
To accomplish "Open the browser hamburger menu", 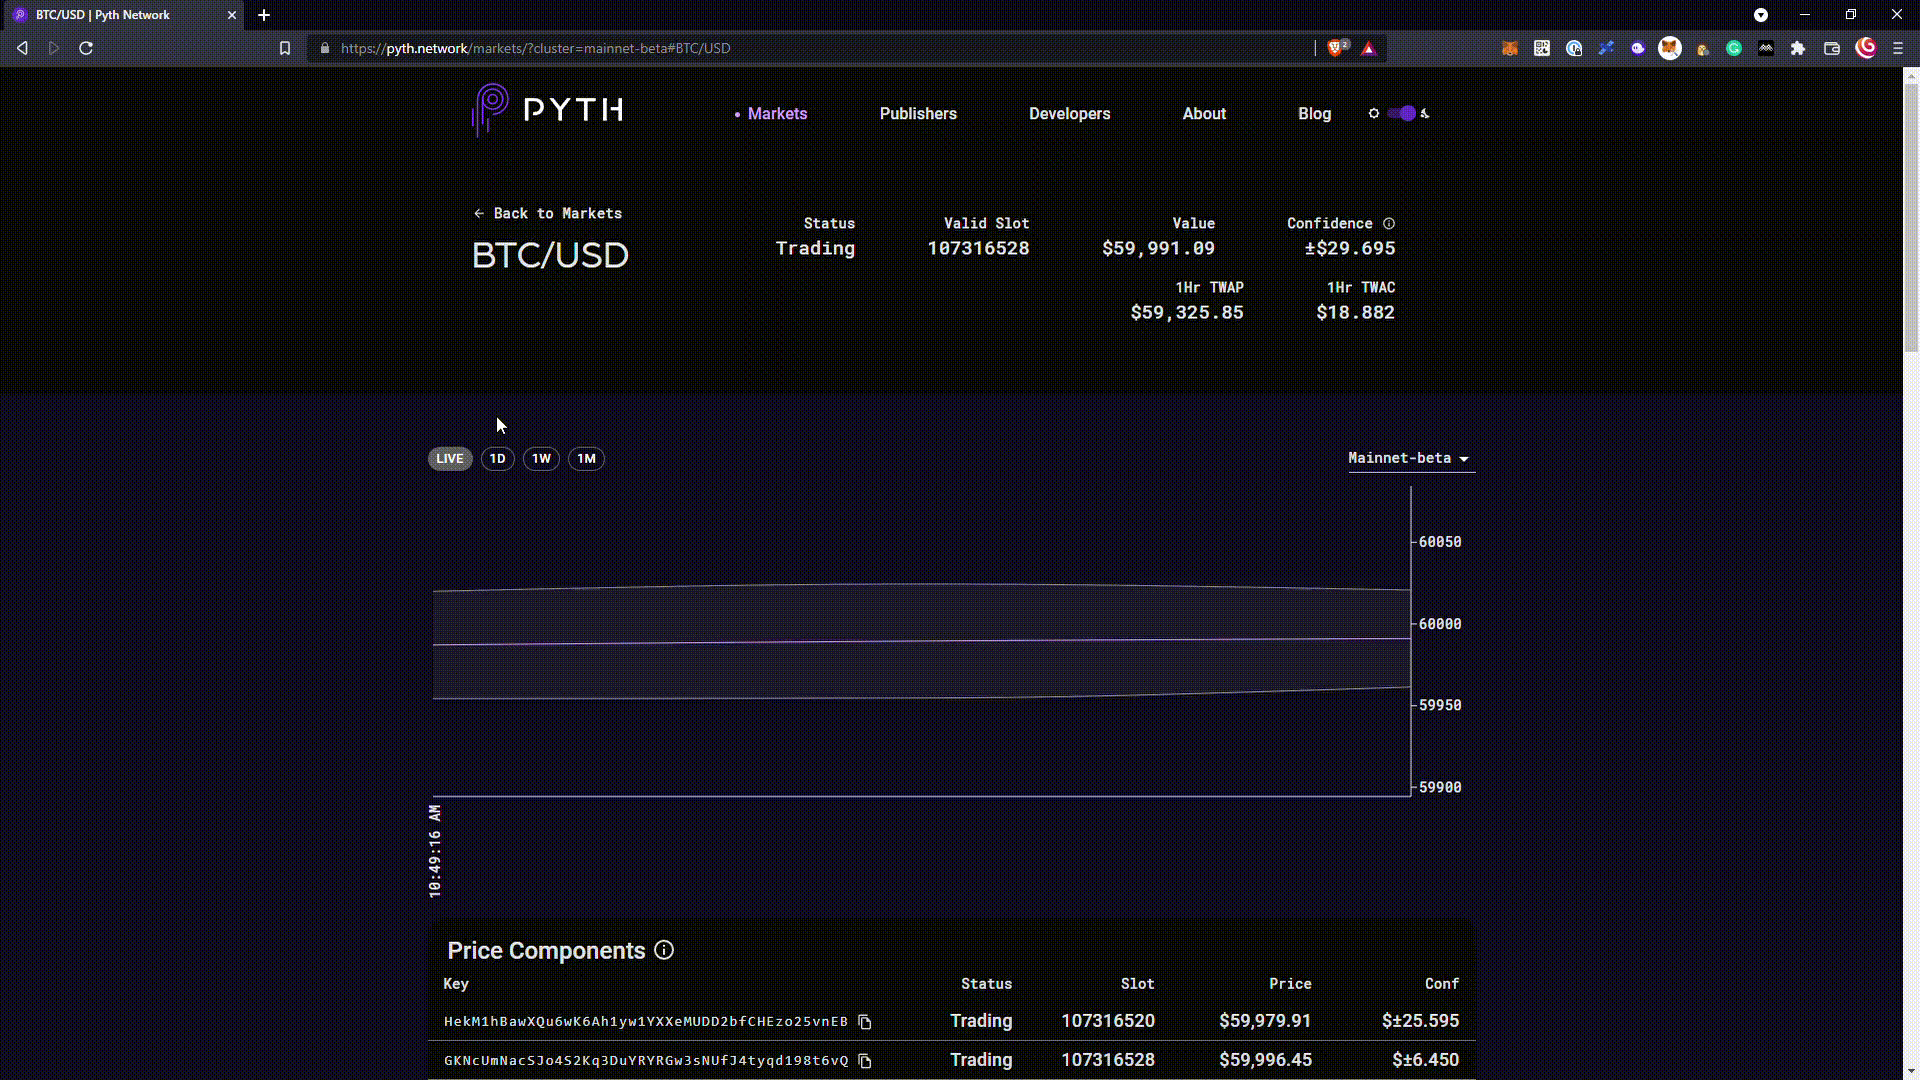I will (1898, 48).
